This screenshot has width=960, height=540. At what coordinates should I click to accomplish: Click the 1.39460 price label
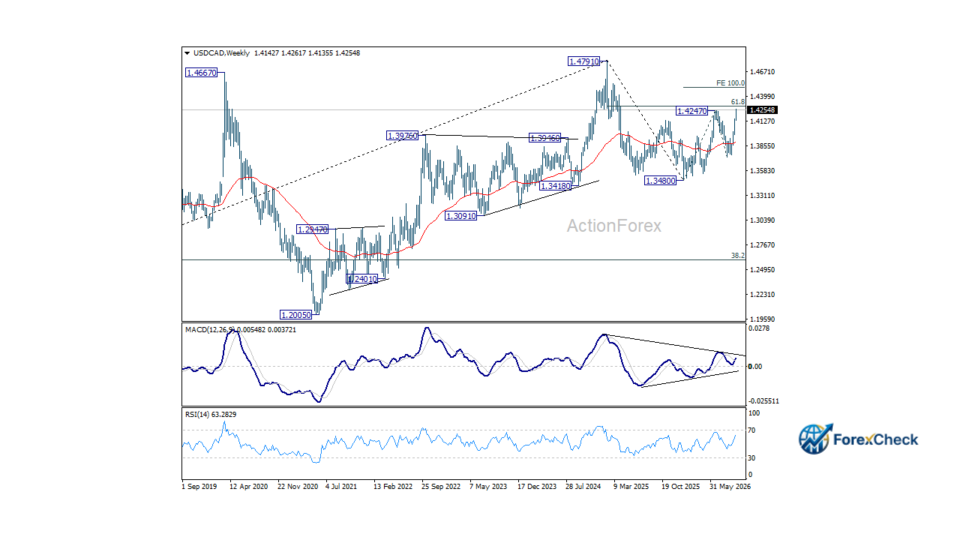tap(545, 138)
